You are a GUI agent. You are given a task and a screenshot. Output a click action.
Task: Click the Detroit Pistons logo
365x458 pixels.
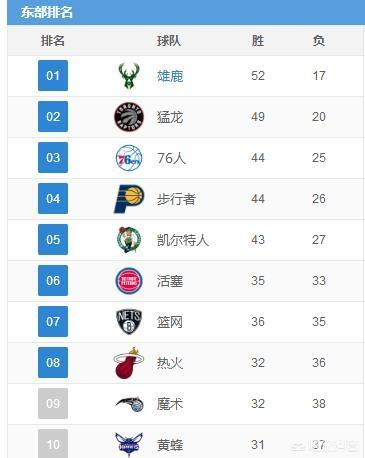pyautogui.click(x=129, y=281)
